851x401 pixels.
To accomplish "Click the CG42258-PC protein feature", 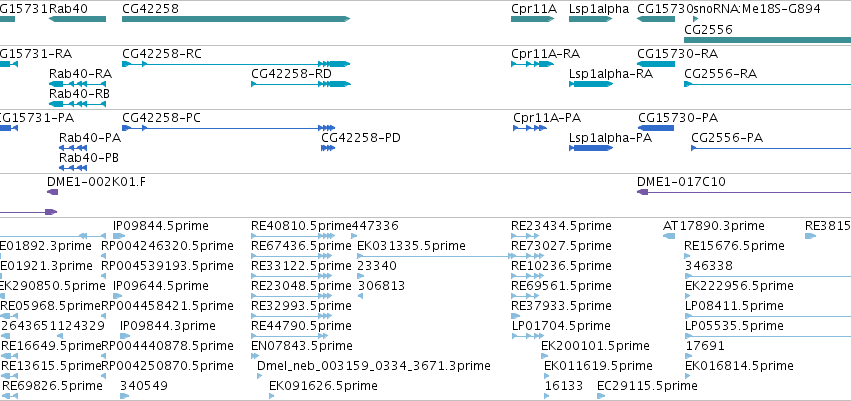I will [228, 128].
